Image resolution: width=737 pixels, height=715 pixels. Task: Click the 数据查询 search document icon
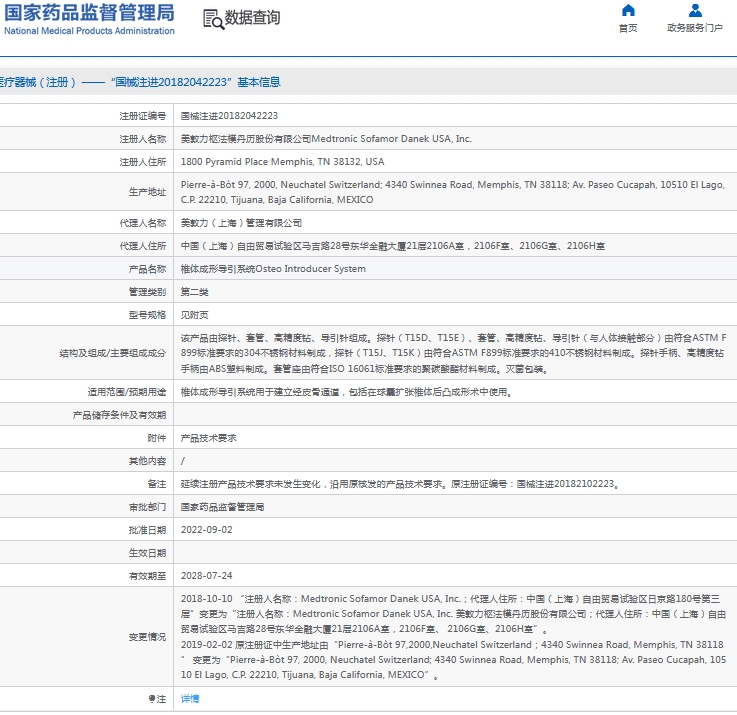click(x=213, y=19)
